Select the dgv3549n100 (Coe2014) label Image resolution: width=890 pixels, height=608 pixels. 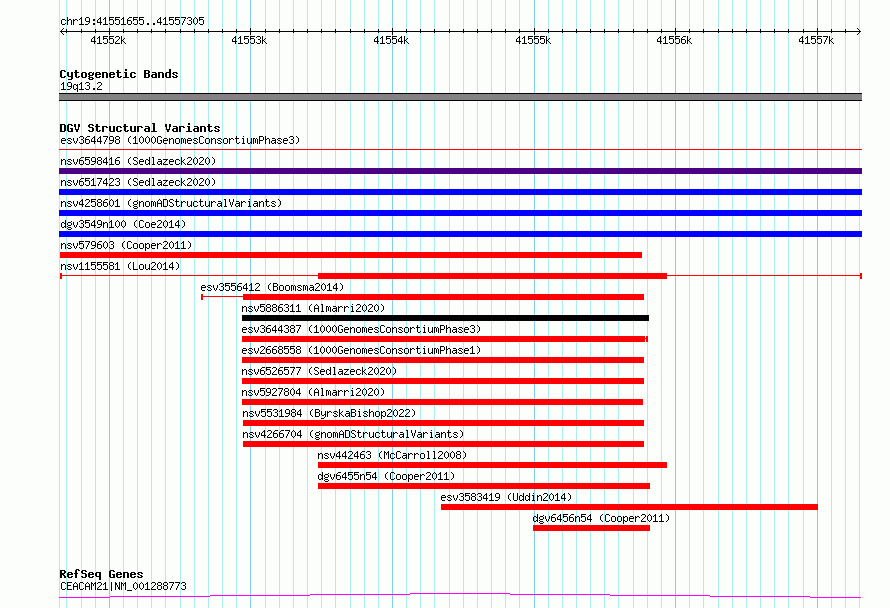click(x=123, y=224)
